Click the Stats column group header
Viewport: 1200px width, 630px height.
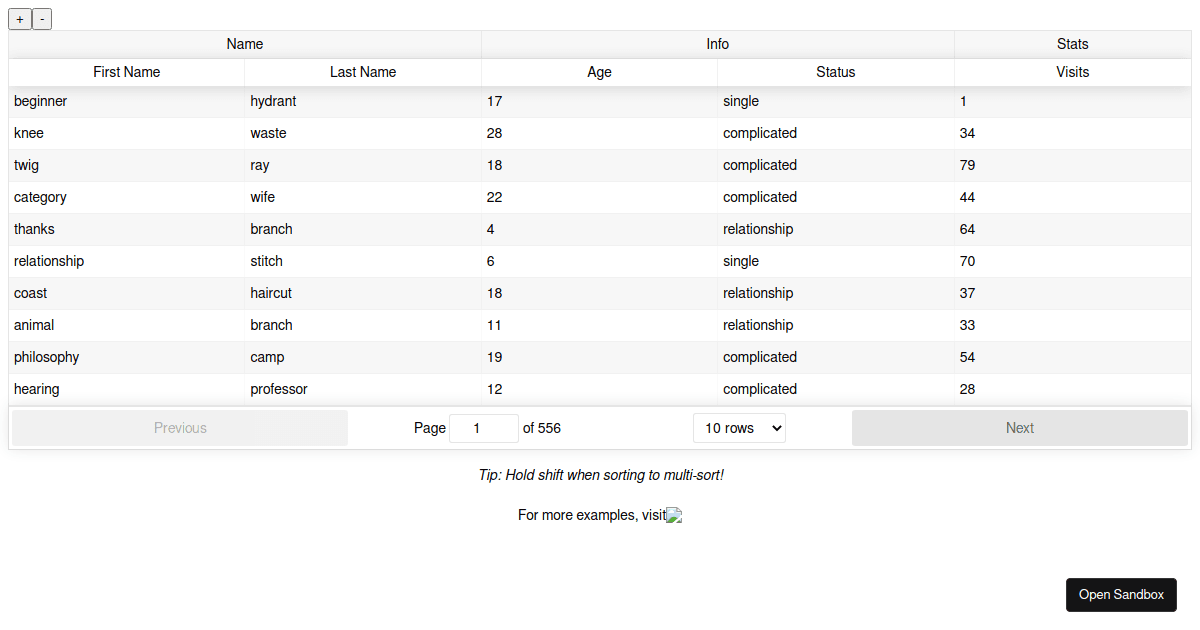tap(1072, 44)
